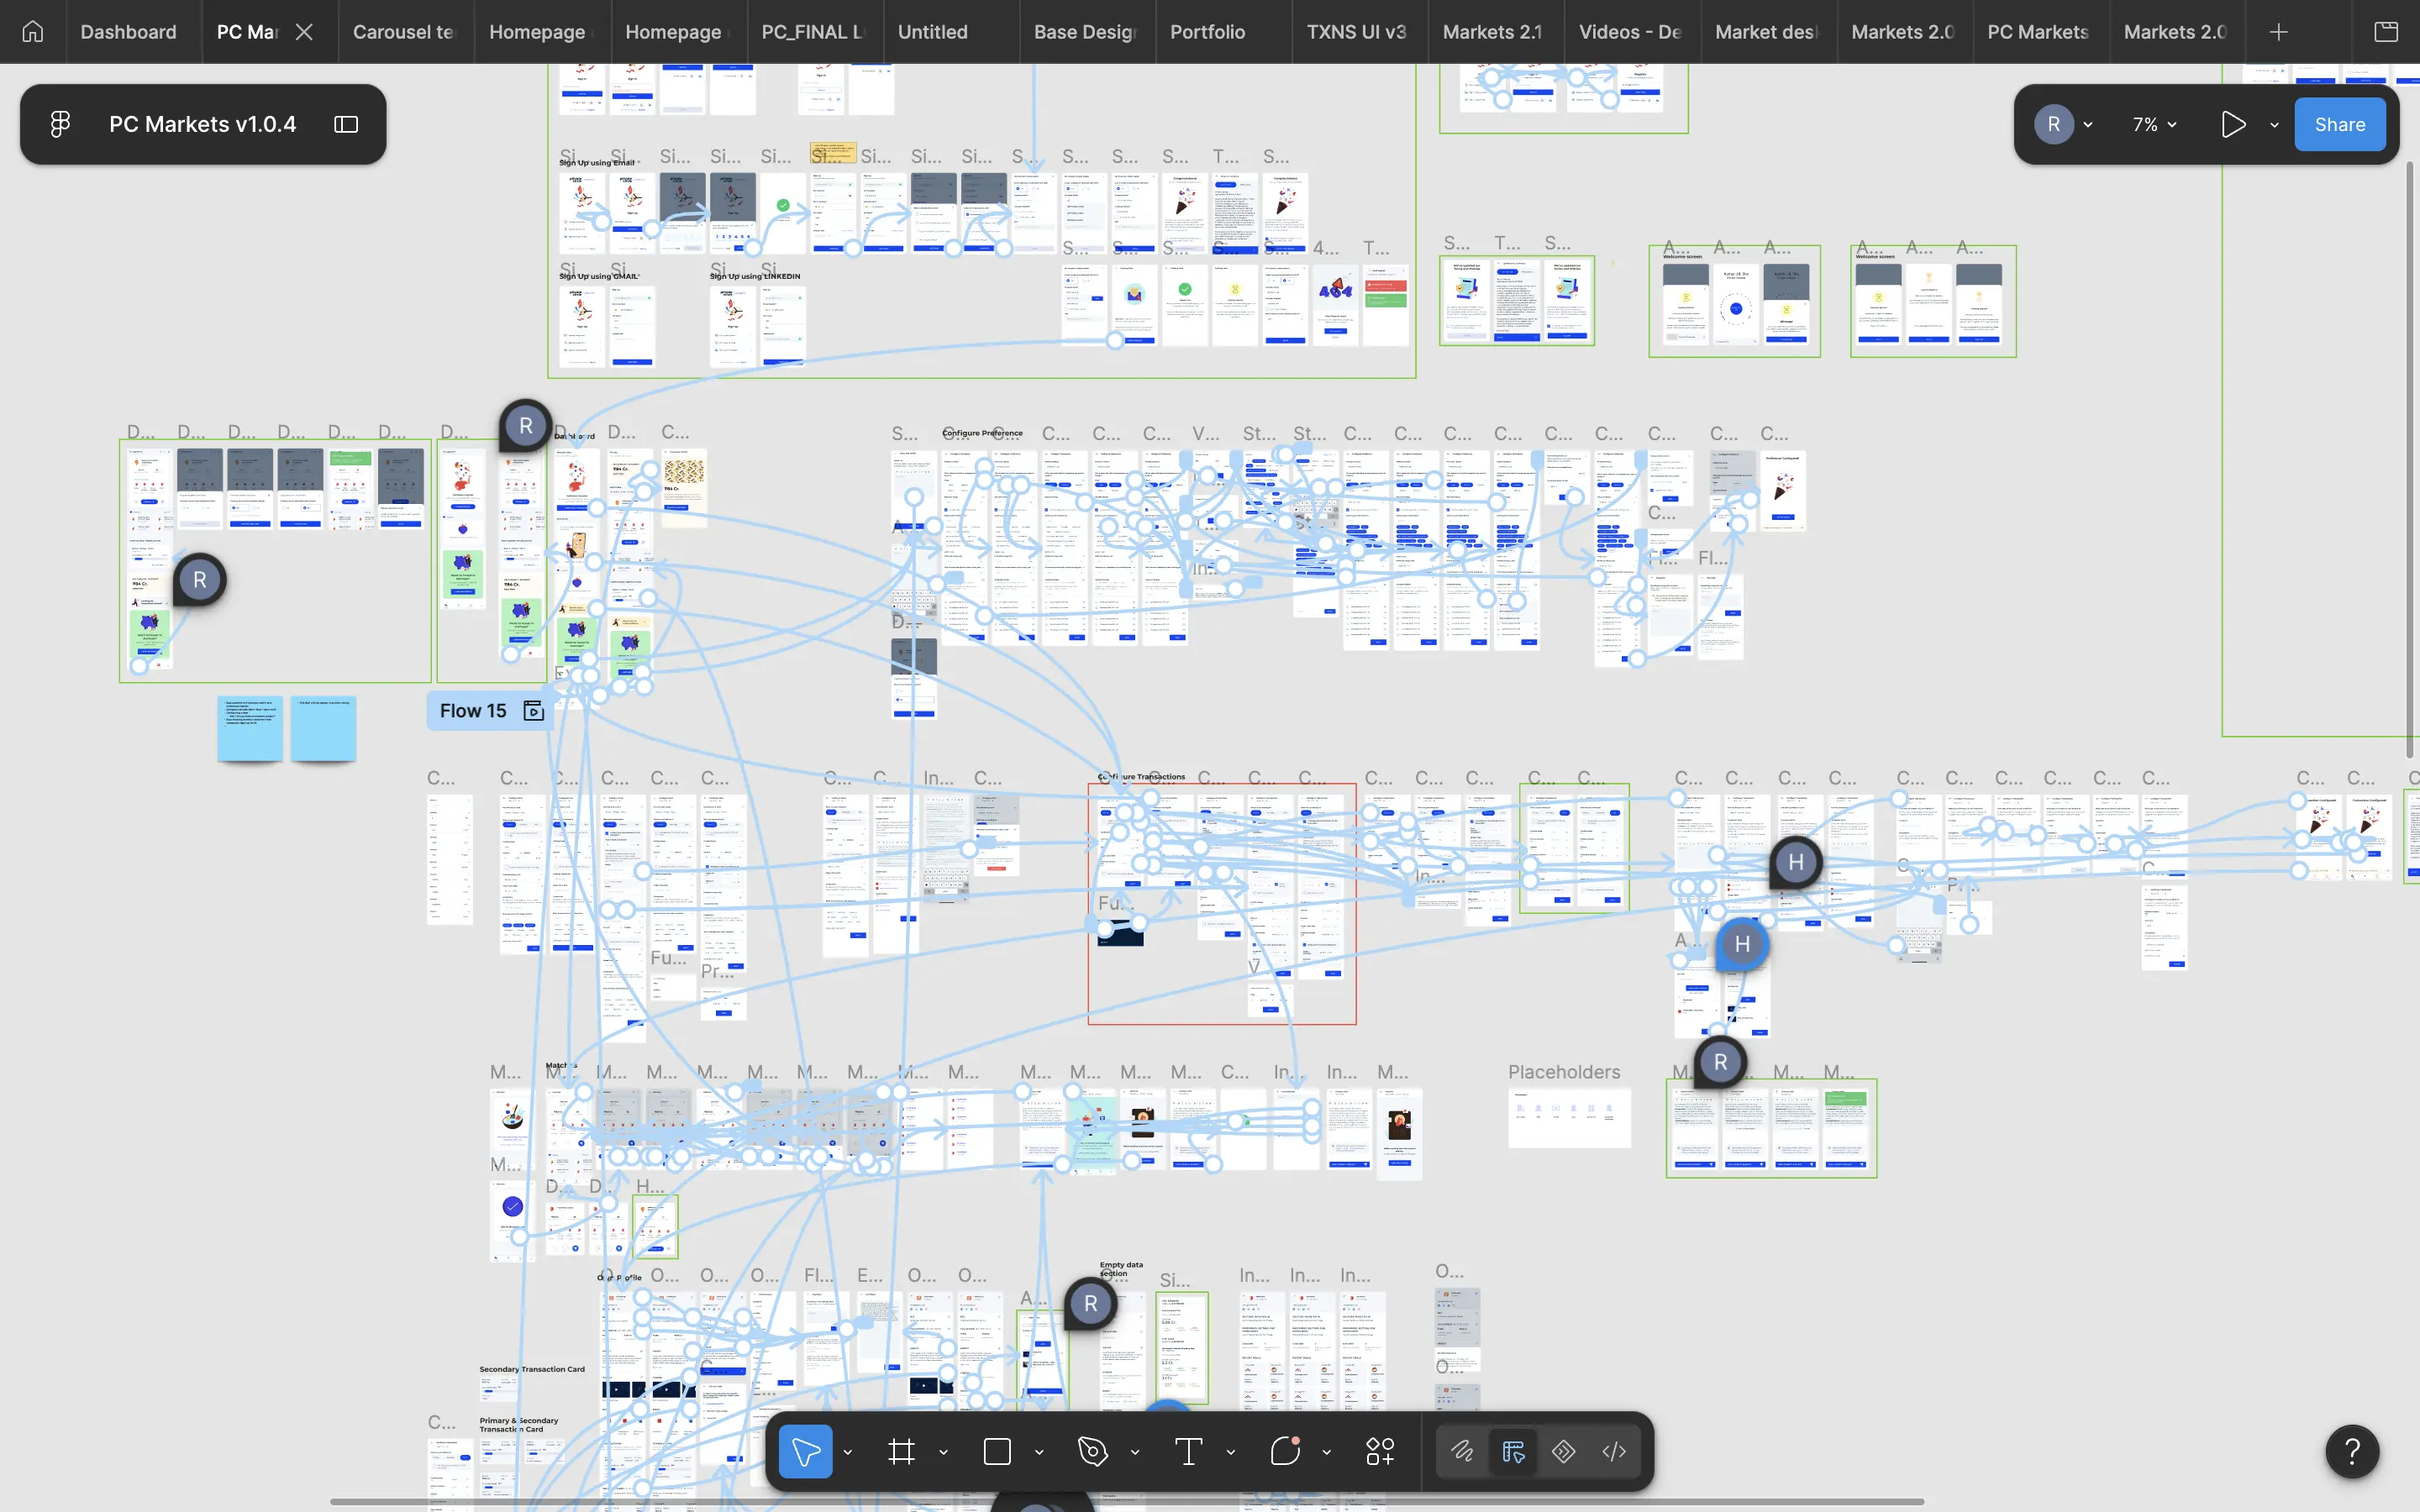
Task: Click the horizontal scrollbar at bottom
Action: [1127, 1501]
